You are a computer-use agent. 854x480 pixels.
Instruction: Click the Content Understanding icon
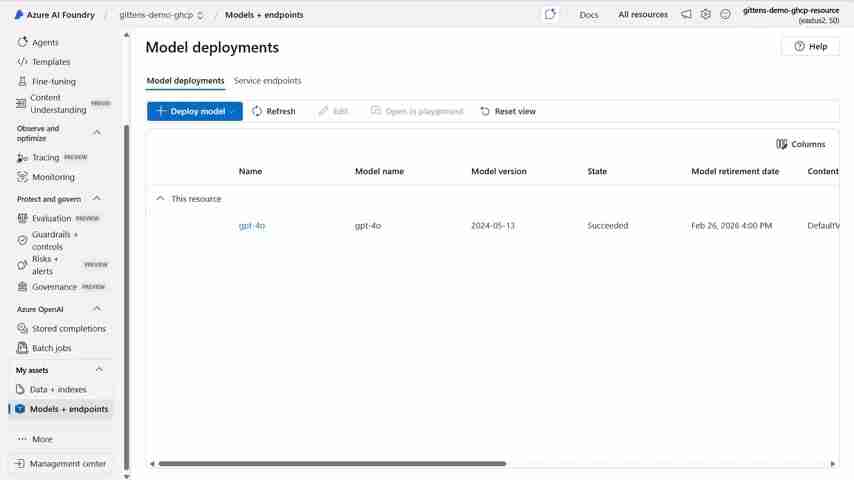[x=21, y=103]
